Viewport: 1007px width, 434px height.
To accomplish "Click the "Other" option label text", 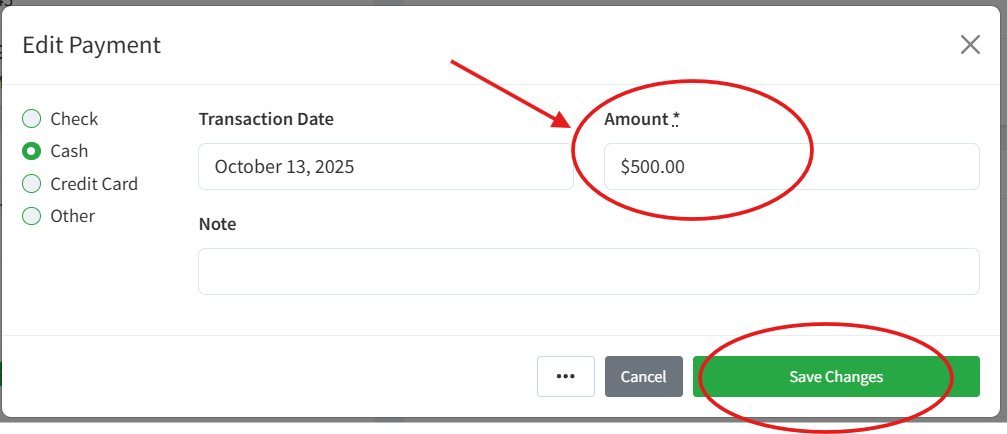I will point(73,216).
